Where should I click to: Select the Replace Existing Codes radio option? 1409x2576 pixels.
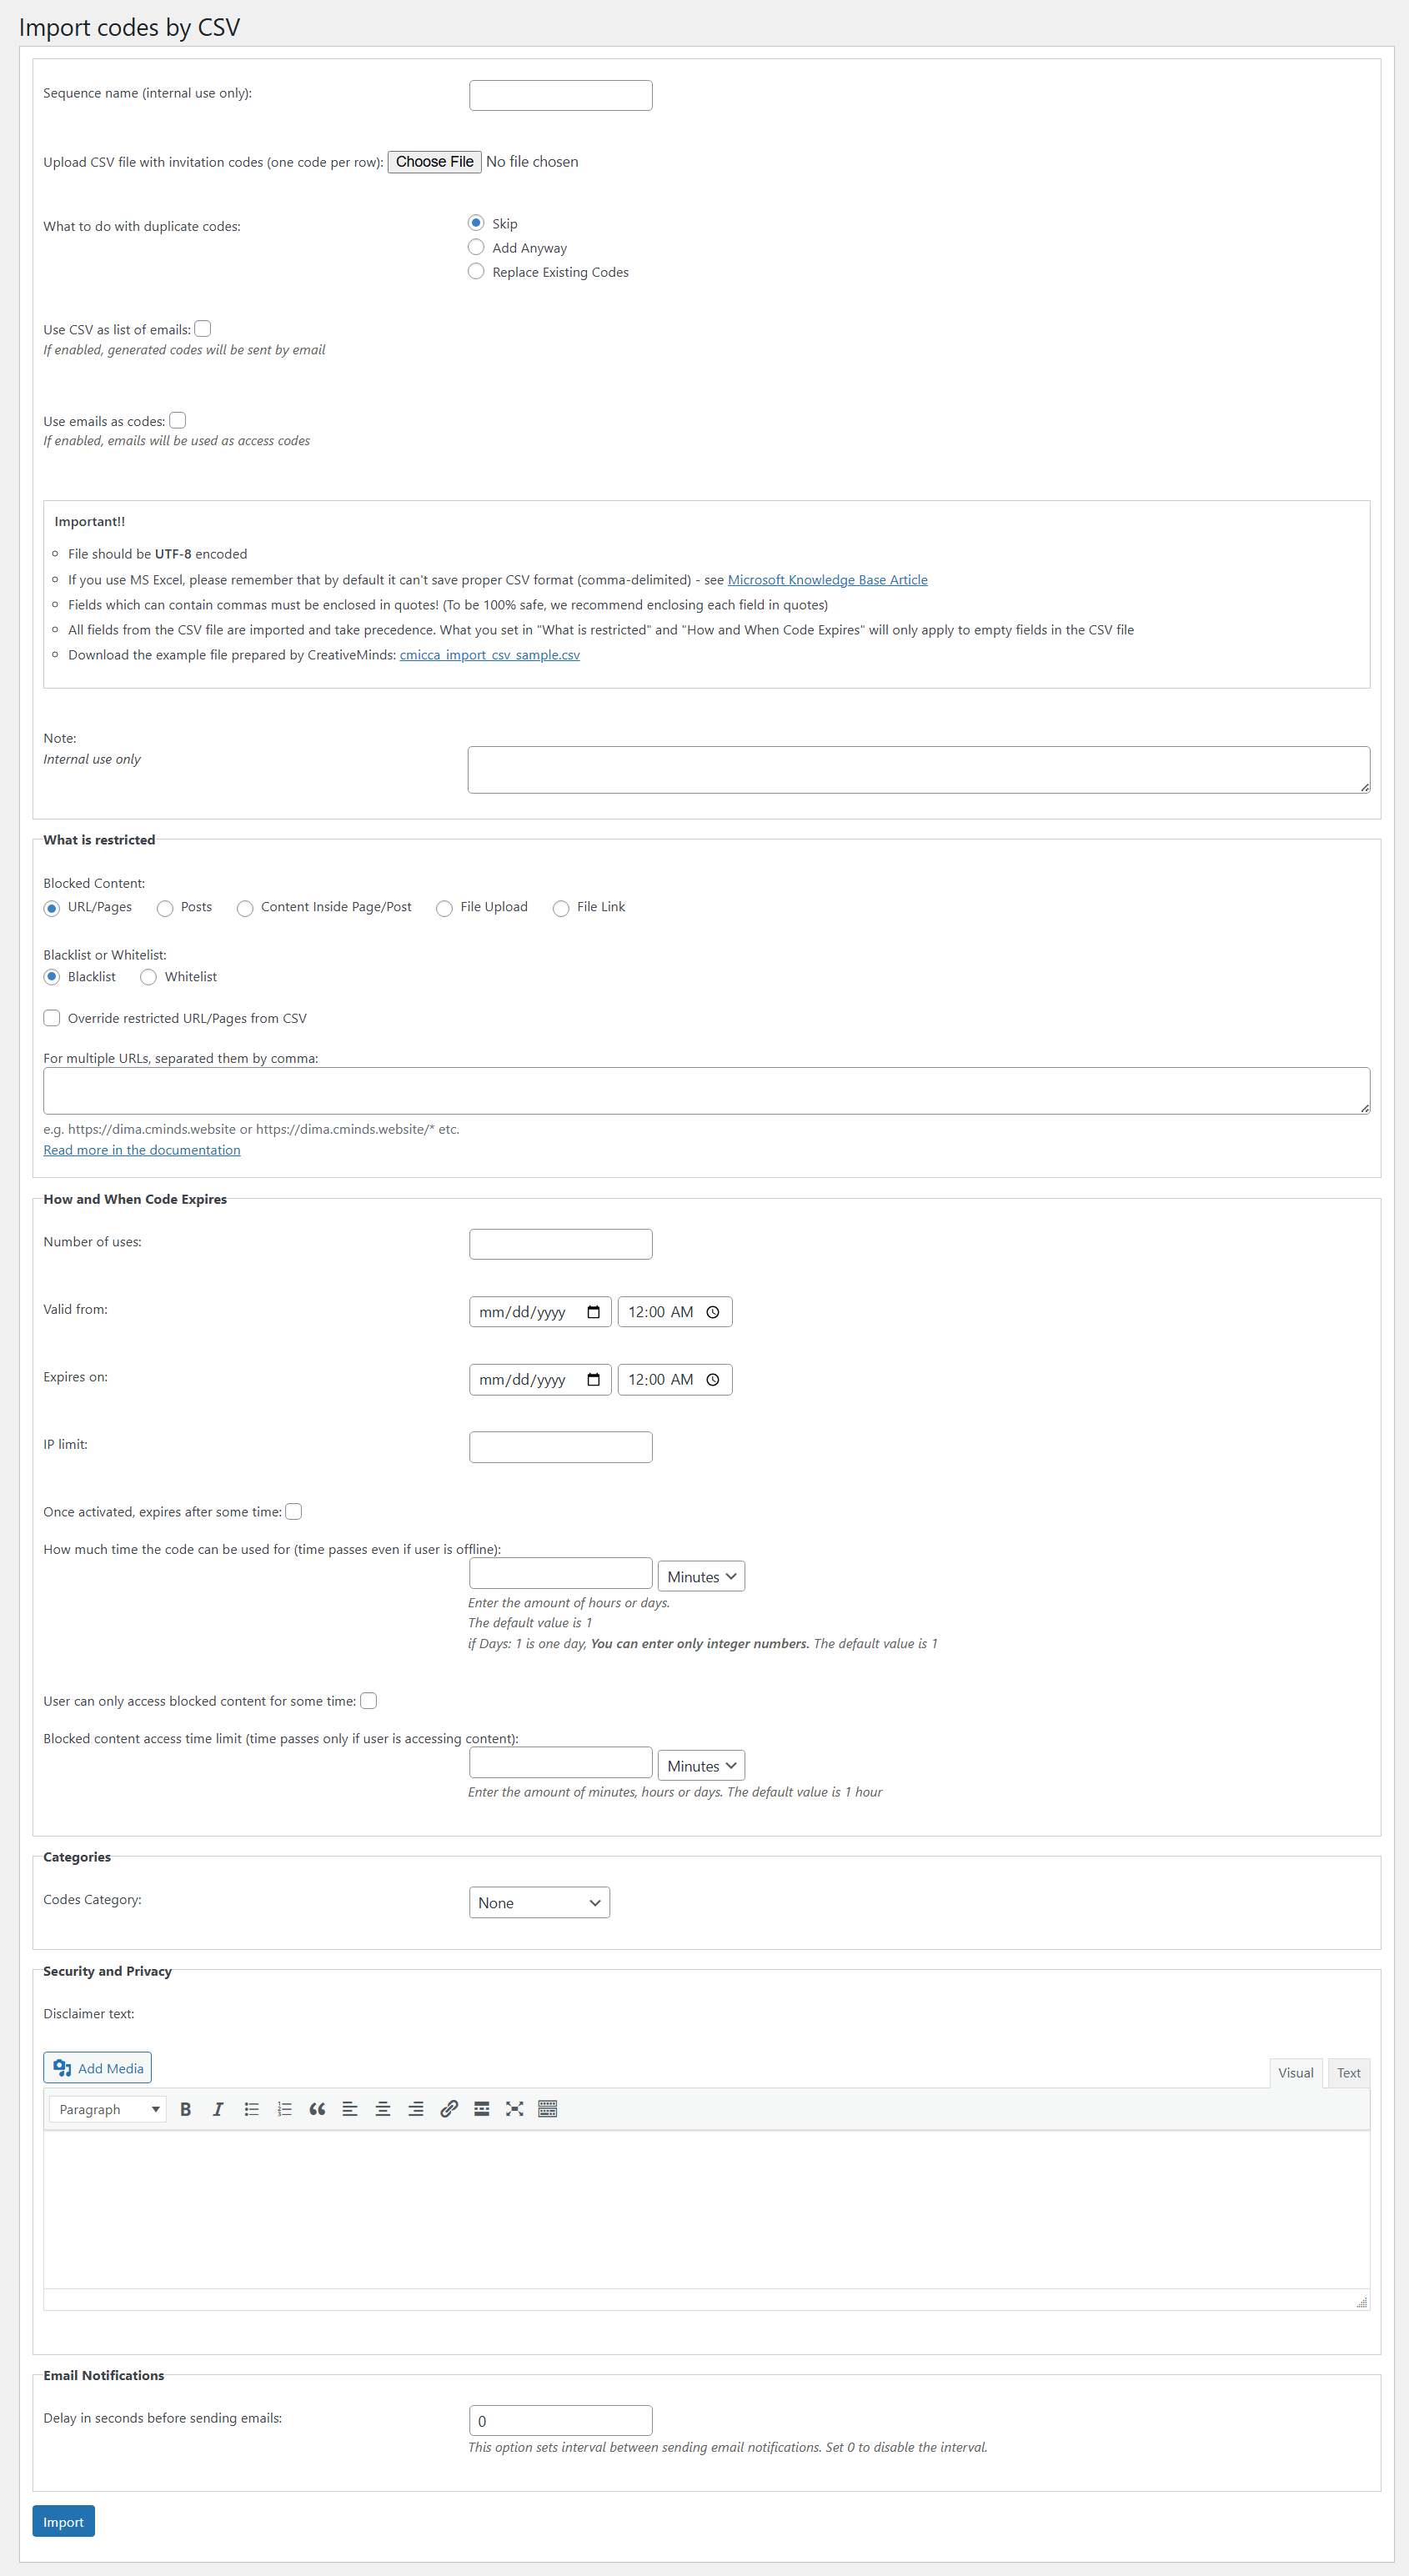click(476, 272)
